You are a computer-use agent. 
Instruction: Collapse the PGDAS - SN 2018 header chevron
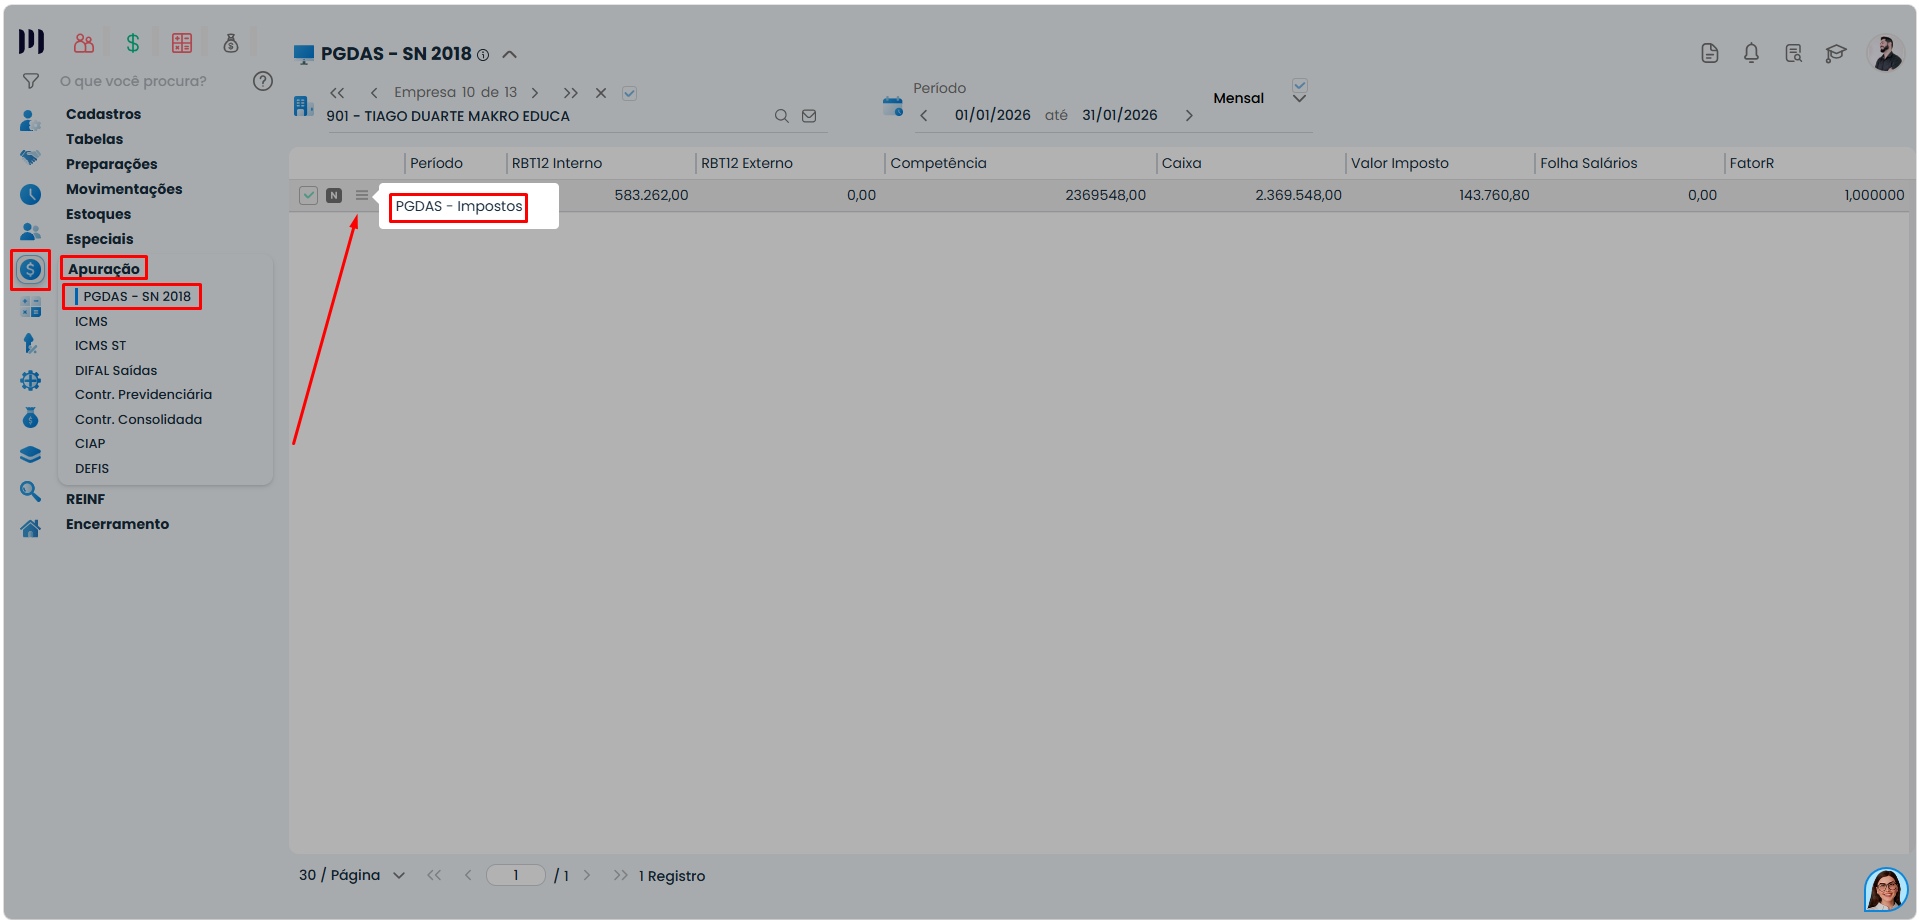coord(509,54)
